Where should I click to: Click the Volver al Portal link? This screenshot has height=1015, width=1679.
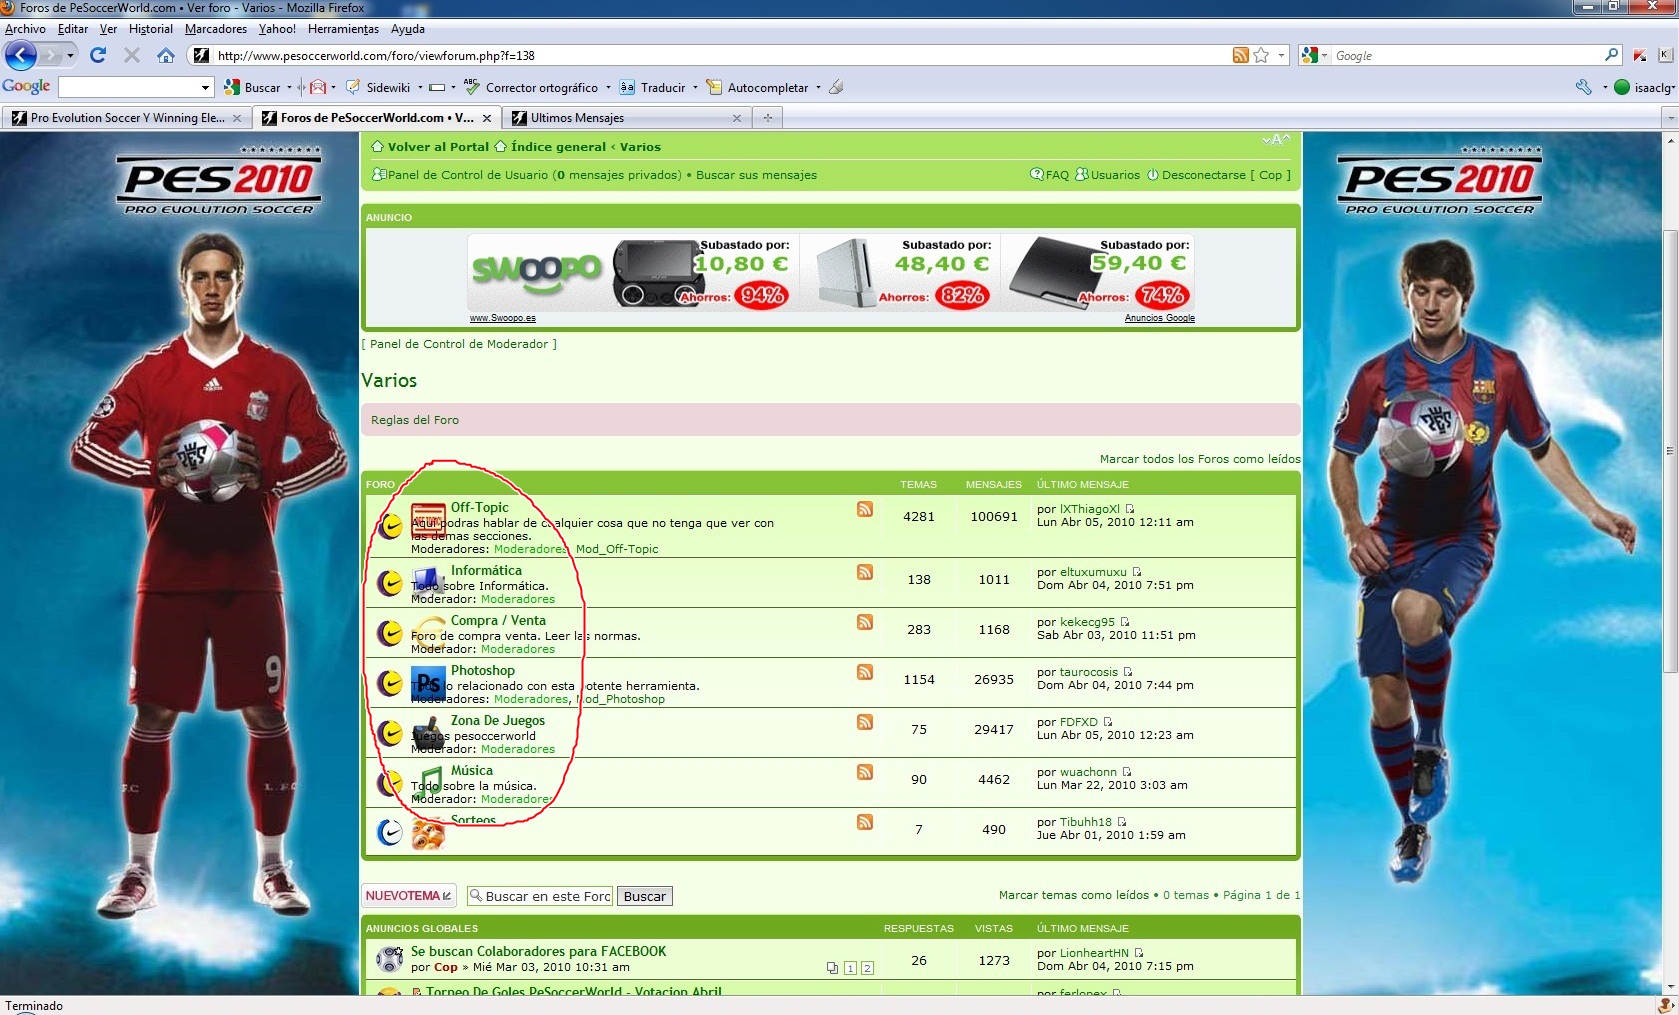pyautogui.click(x=438, y=147)
